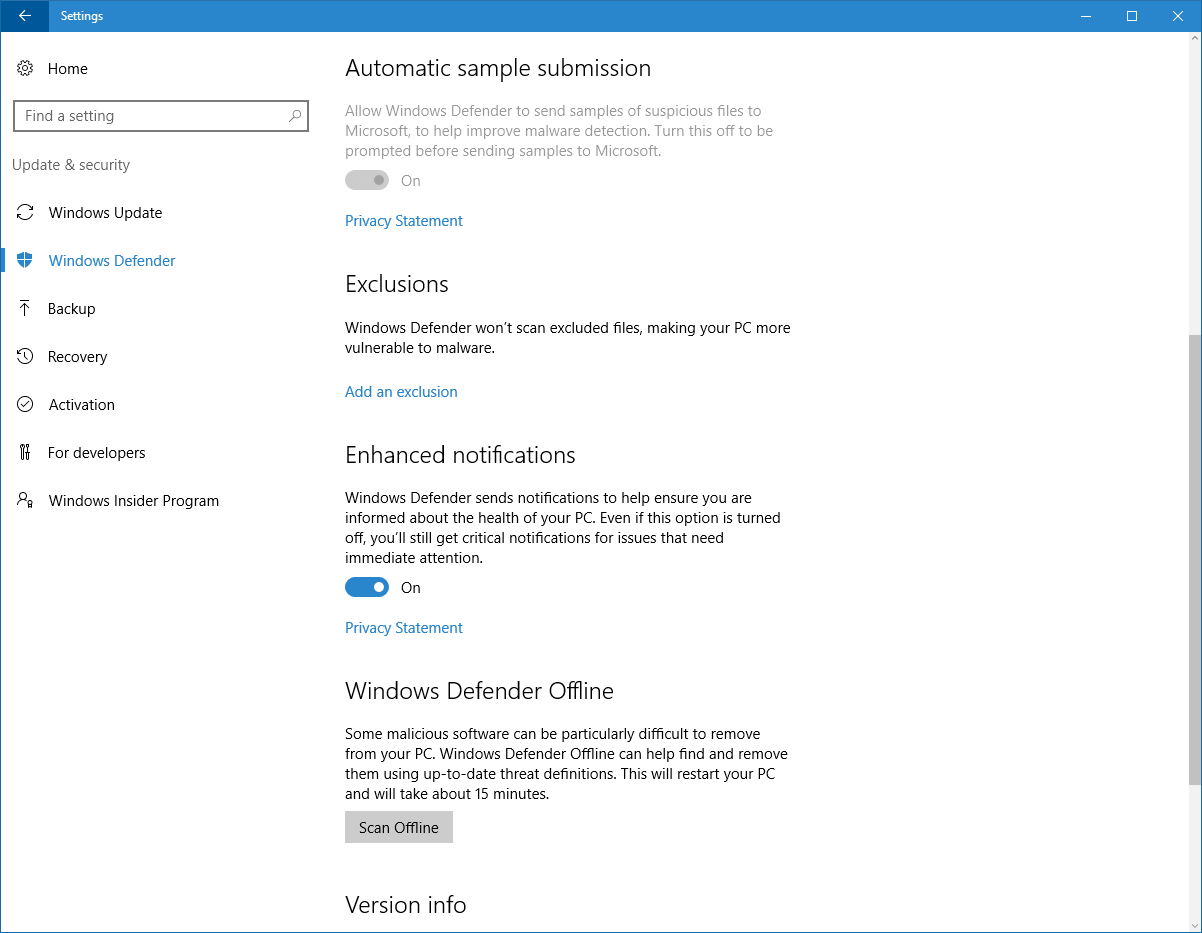Click the back arrow in title bar
1202x933 pixels.
point(25,16)
